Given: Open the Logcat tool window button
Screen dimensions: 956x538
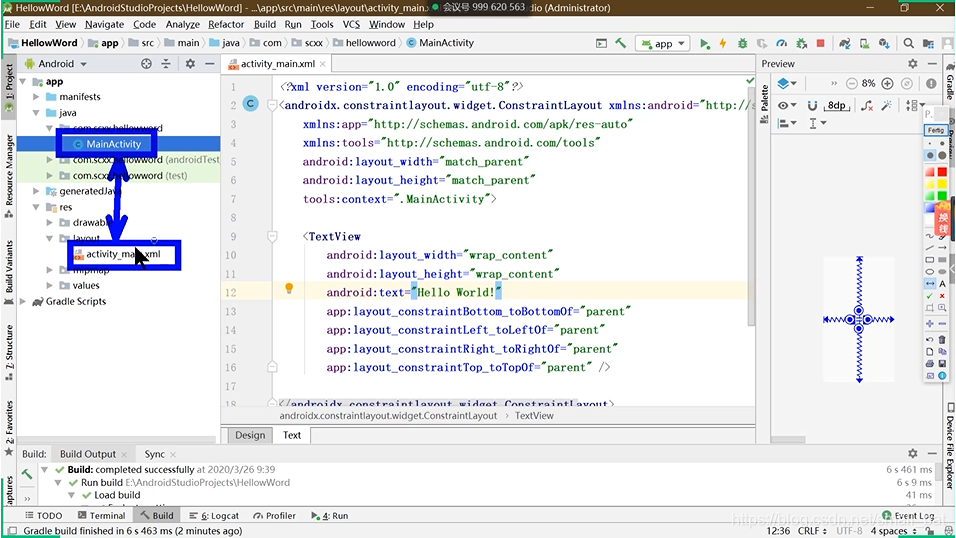Looking at the screenshot, I should (x=214, y=515).
